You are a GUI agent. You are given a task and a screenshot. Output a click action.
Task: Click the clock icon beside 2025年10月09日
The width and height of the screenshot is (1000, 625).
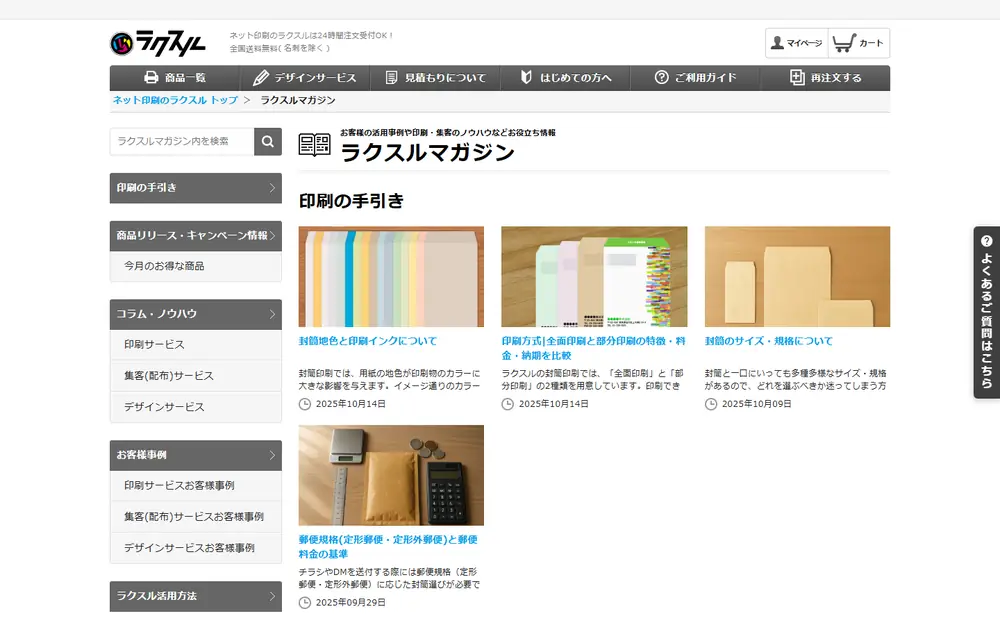point(710,404)
